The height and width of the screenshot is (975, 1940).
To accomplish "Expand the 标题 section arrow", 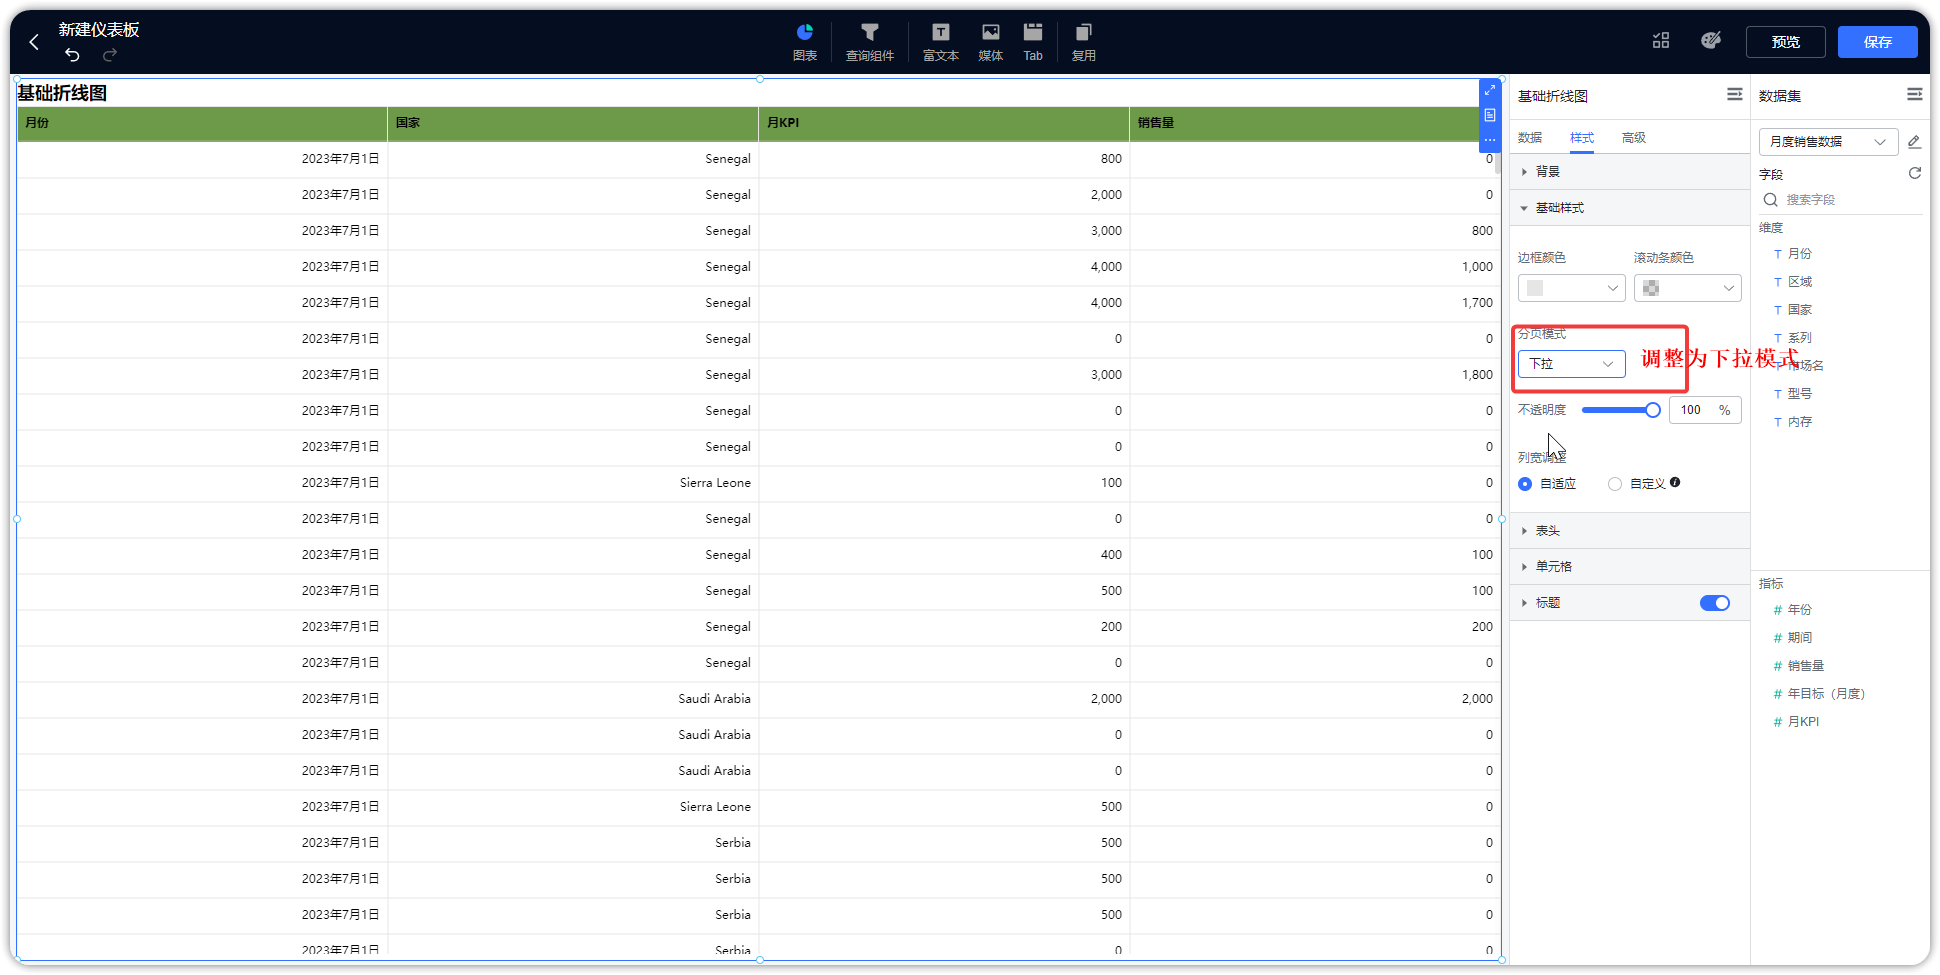I will (x=1524, y=603).
